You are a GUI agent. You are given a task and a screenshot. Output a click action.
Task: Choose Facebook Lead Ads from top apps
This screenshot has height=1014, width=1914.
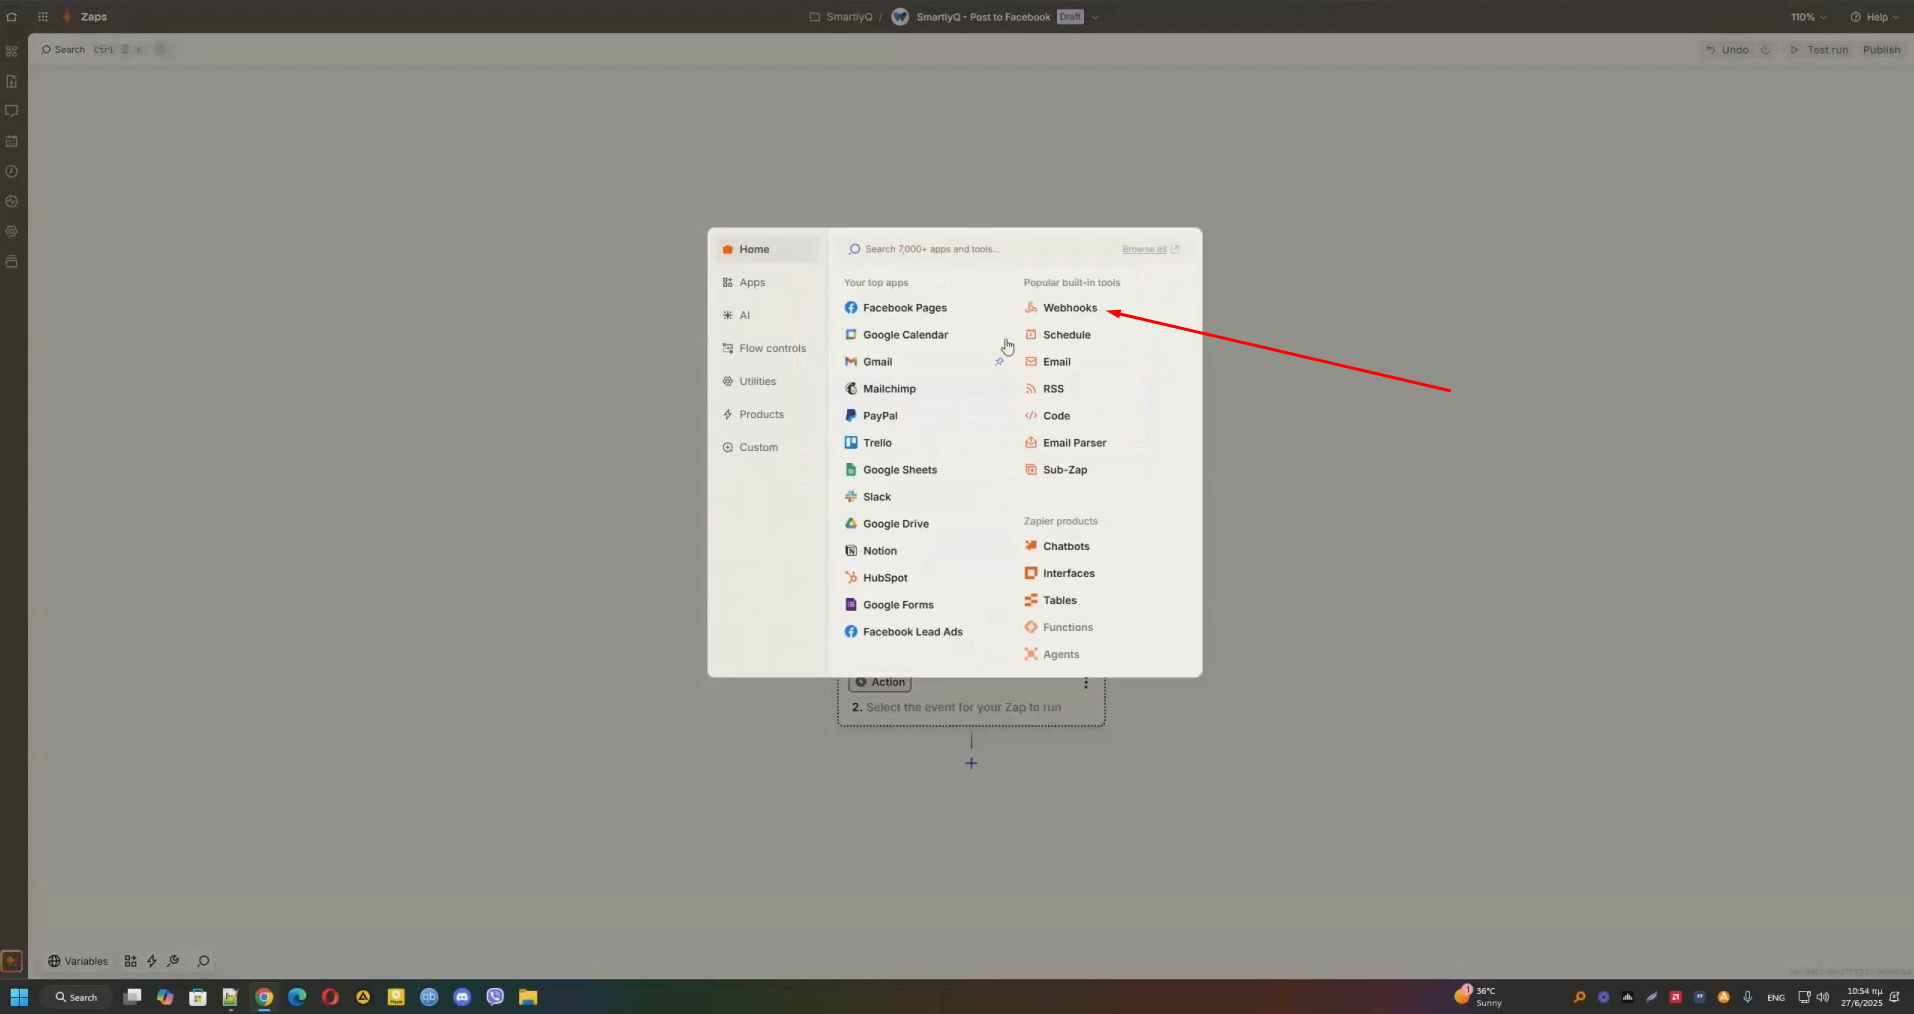click(904, 632)
